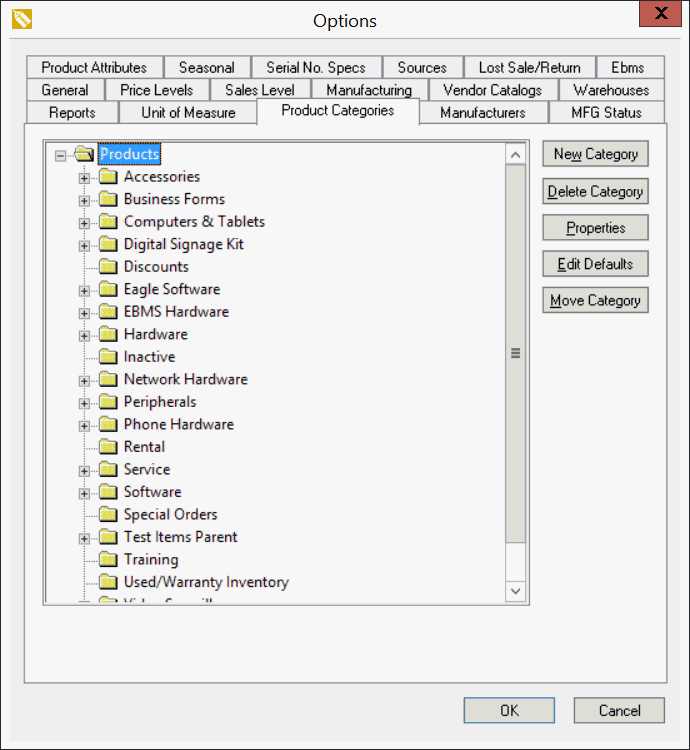Click the Accessories folder icon
This screenshot has height=750, width=690.
pyautogui.click(x=108, y=177)
